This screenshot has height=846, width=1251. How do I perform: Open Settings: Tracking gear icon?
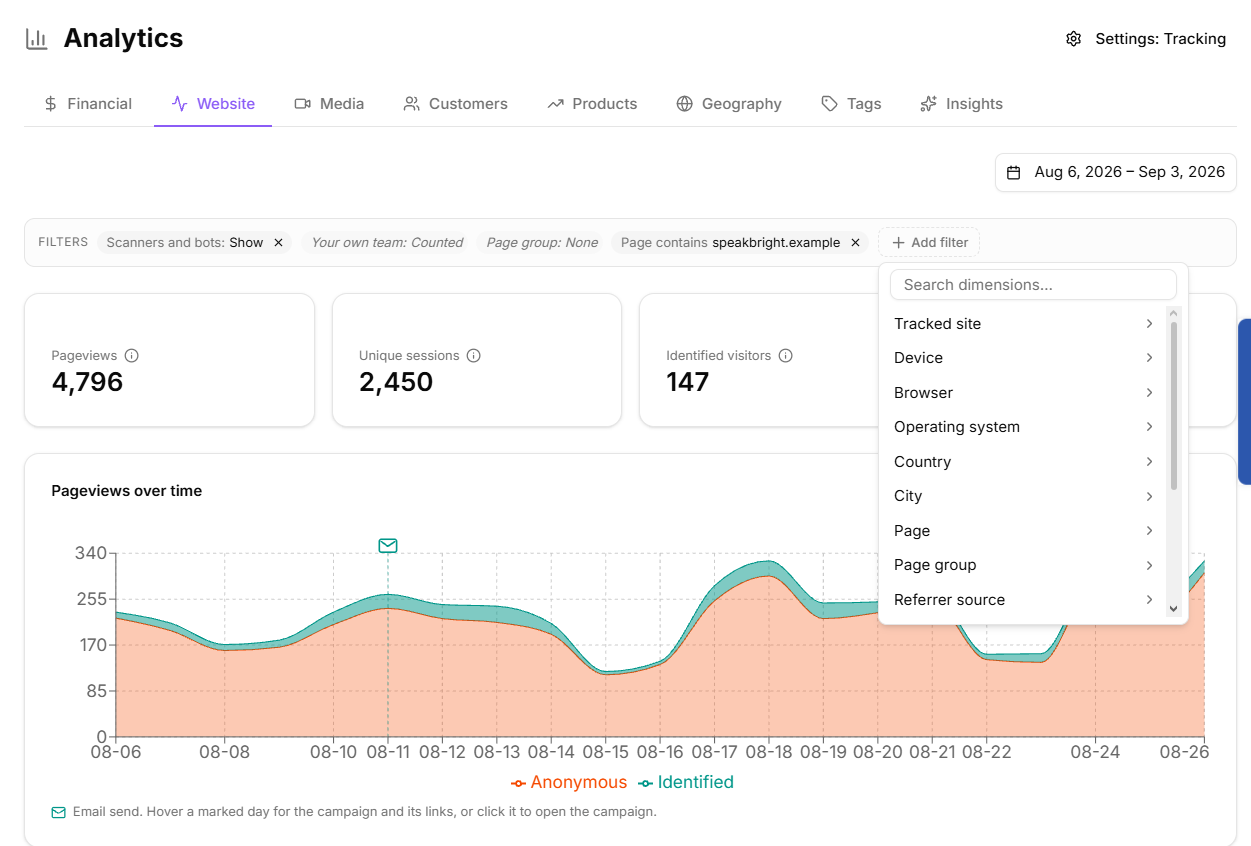pos(1073,39)
